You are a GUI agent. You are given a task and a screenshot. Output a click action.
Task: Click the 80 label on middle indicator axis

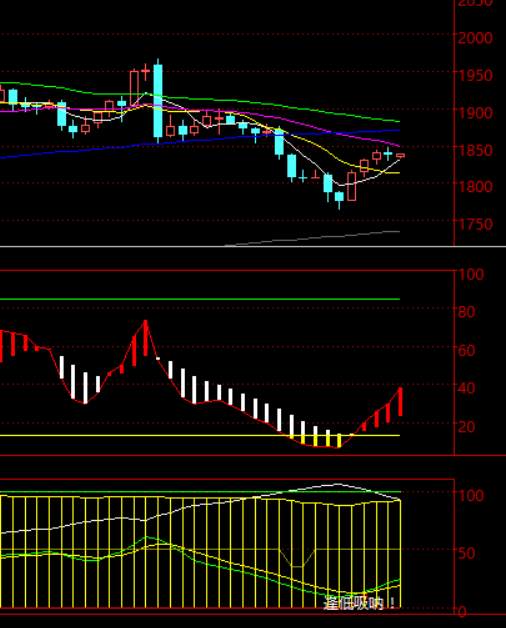pyautogui.click(x=466, y=312)
